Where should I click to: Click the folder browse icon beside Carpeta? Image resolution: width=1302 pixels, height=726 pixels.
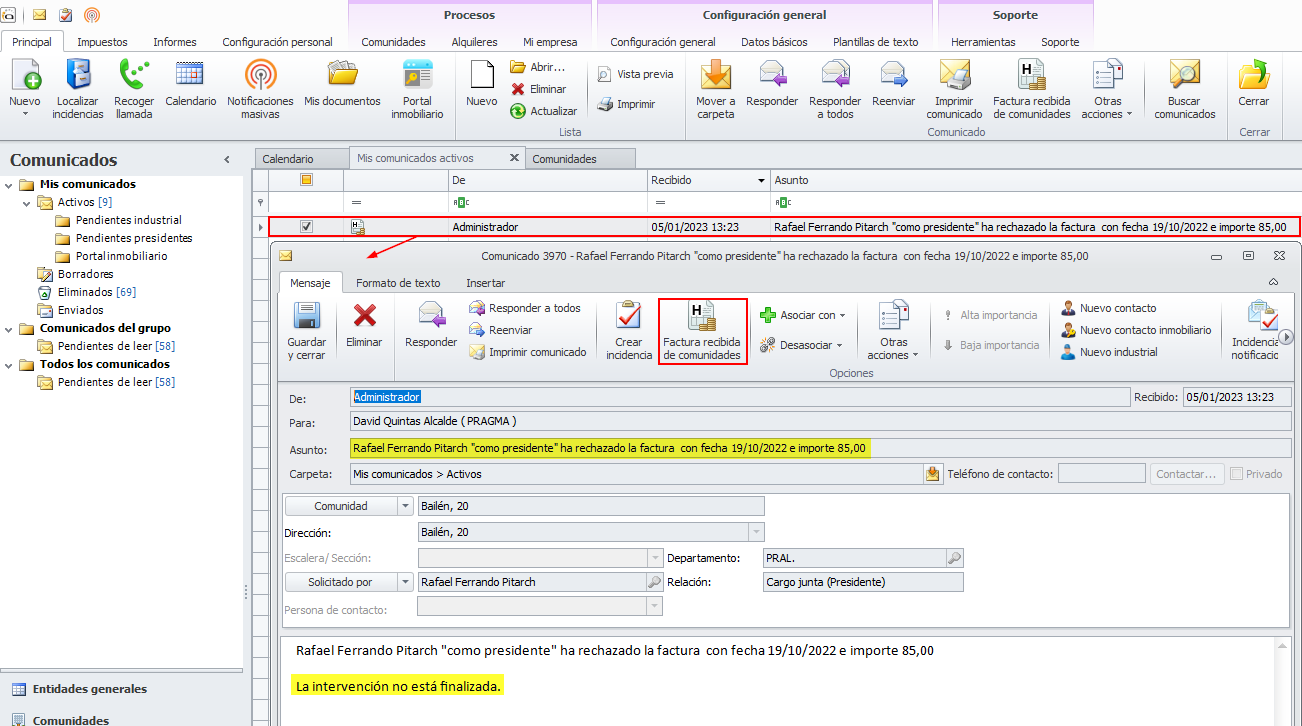pos(933,474)
